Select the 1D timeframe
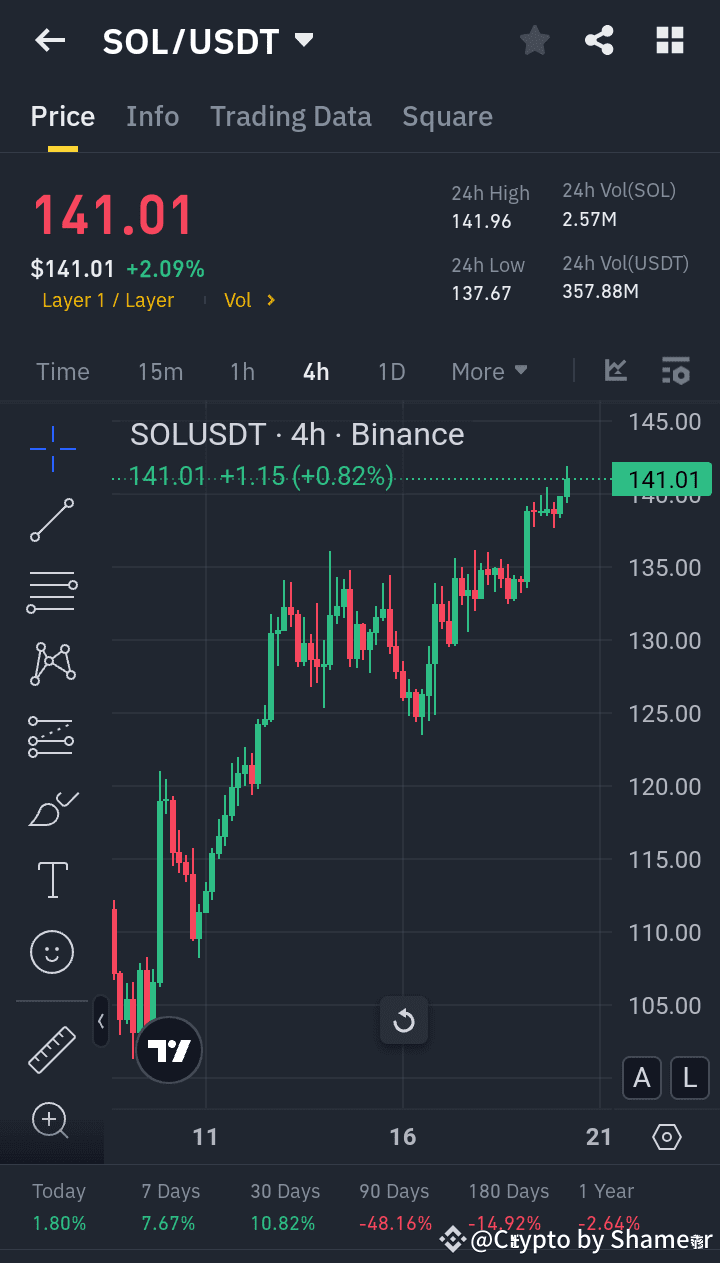Screen dimensions: 720x1263 coord(391,371)
